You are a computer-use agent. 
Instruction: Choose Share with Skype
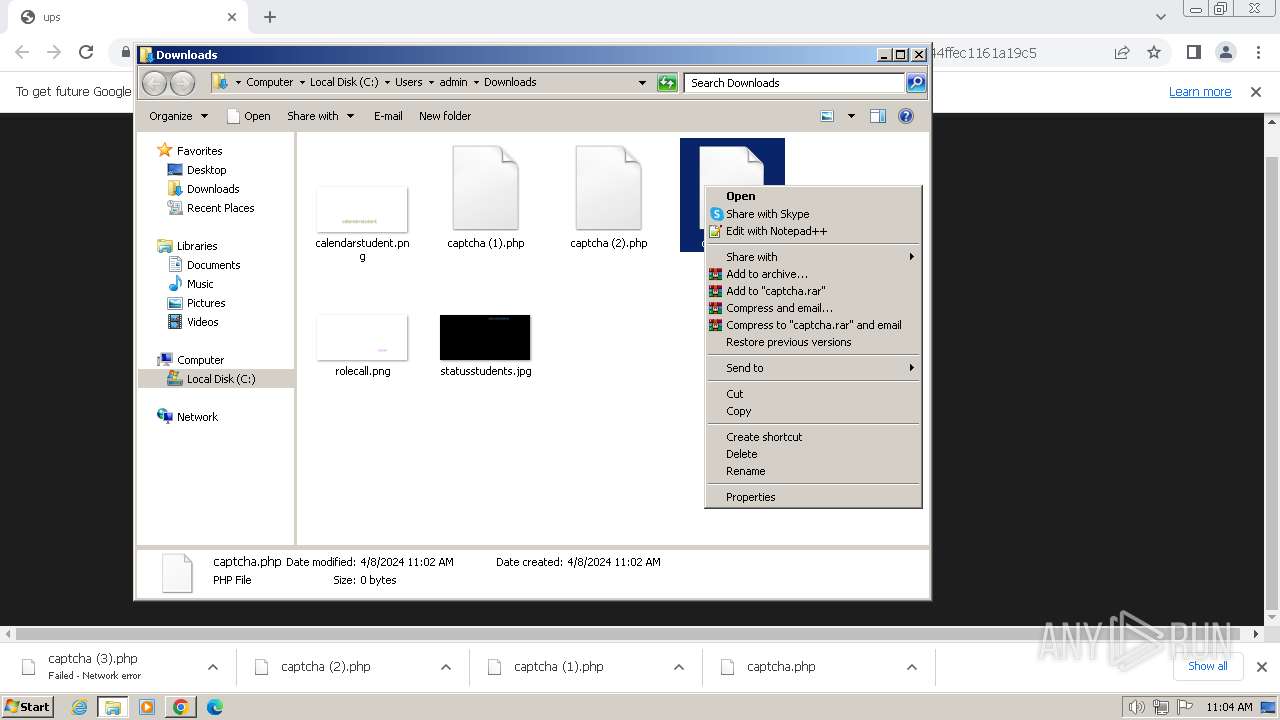(x=813, y=214)
